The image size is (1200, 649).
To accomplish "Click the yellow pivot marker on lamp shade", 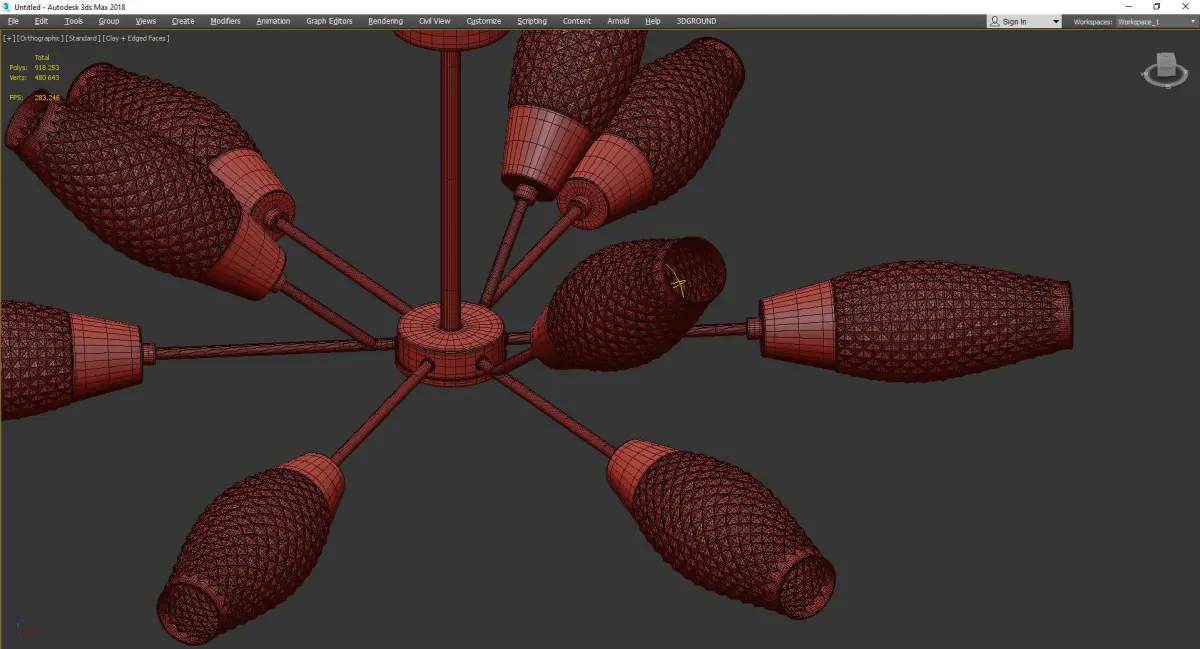I will point(677,283).
